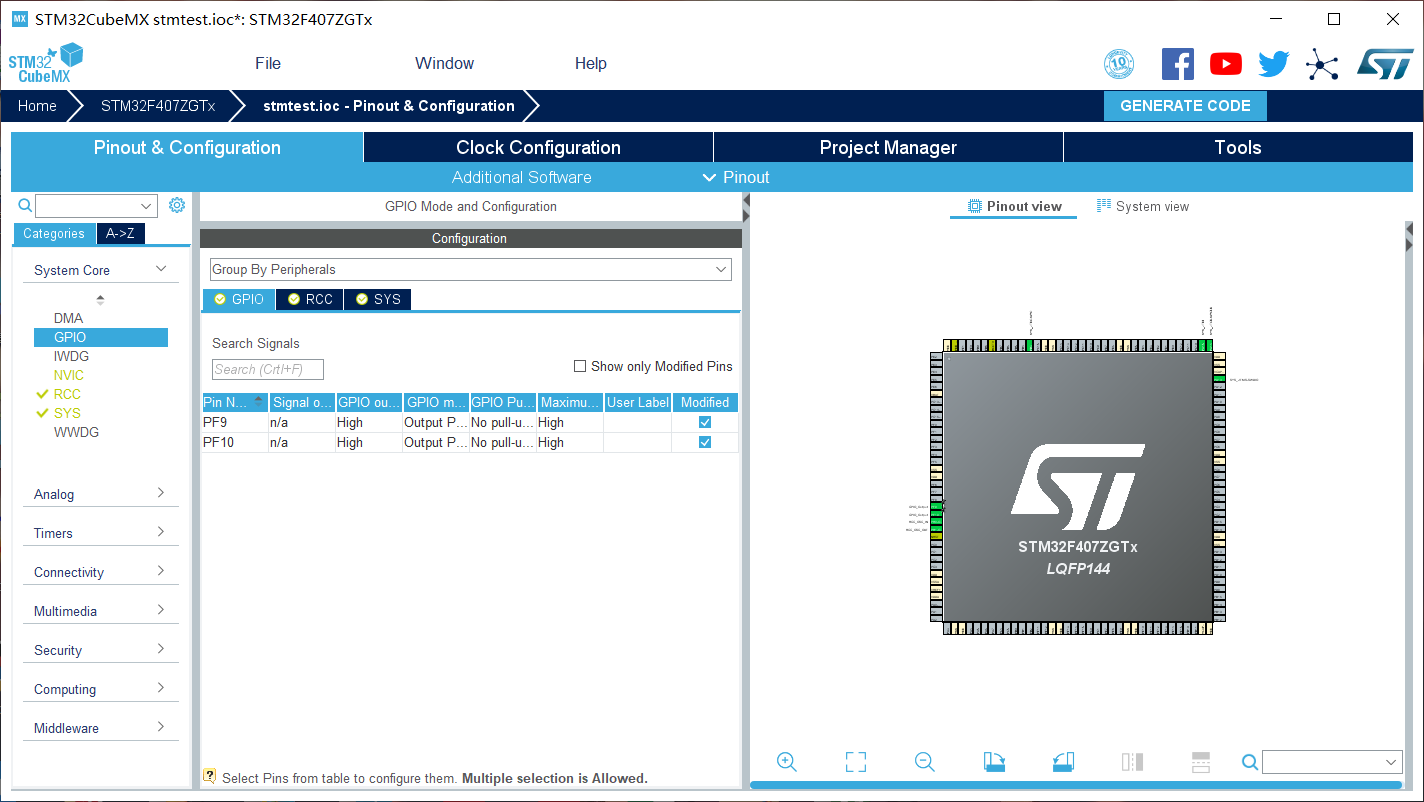Click the 10 years anniversary badge icon
Screen dimensions: 1424x802
pos(1119,65)
